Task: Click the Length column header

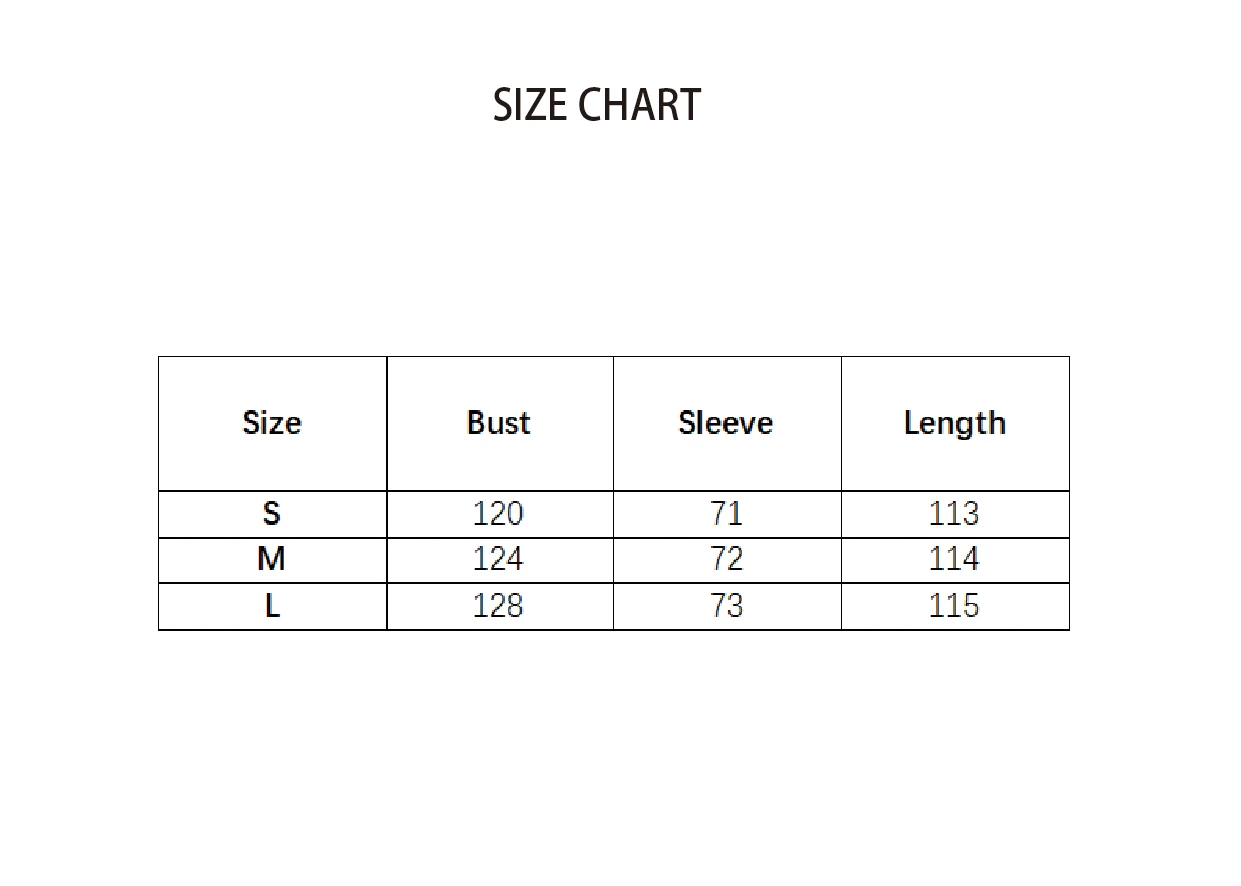Action: (954, 423)
